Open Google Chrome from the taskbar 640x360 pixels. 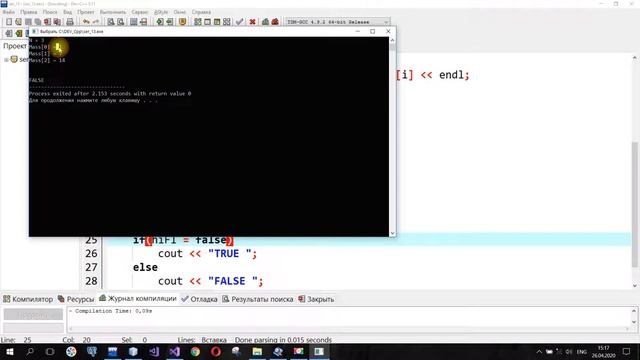pyautogui.click(x=195, y=351)
